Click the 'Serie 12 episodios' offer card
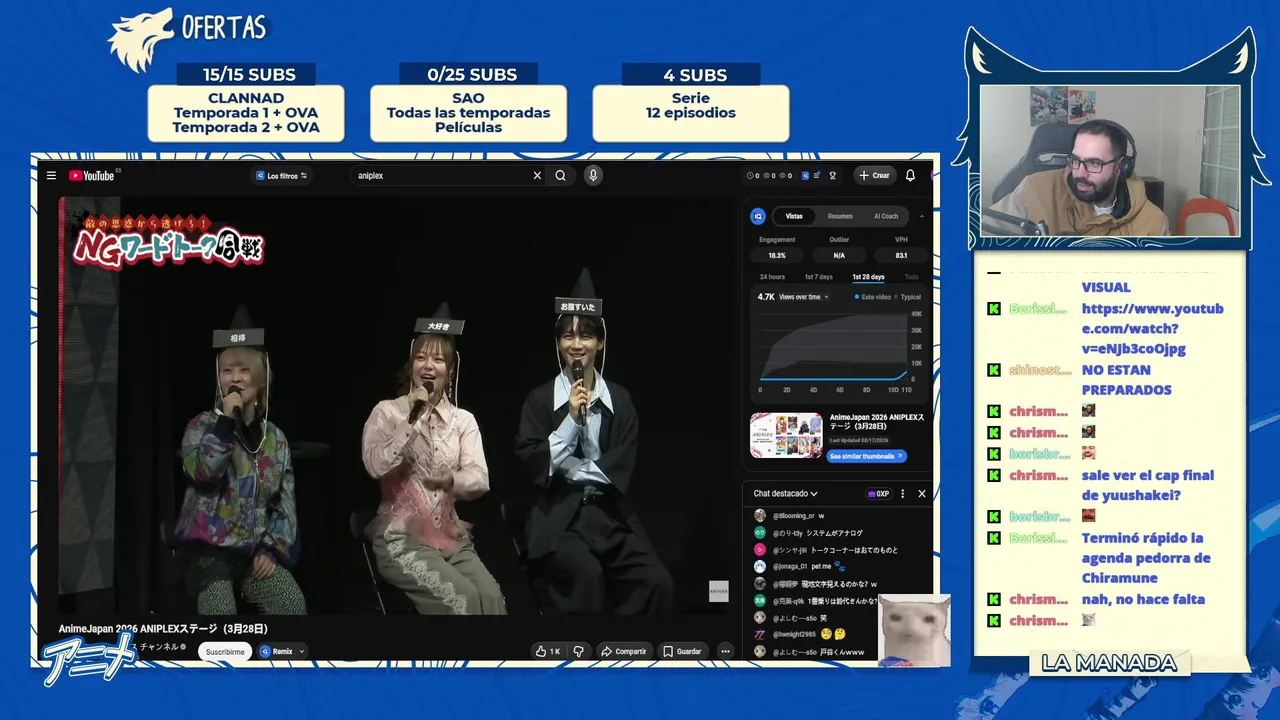1280x720 pixels. [691, 113]
